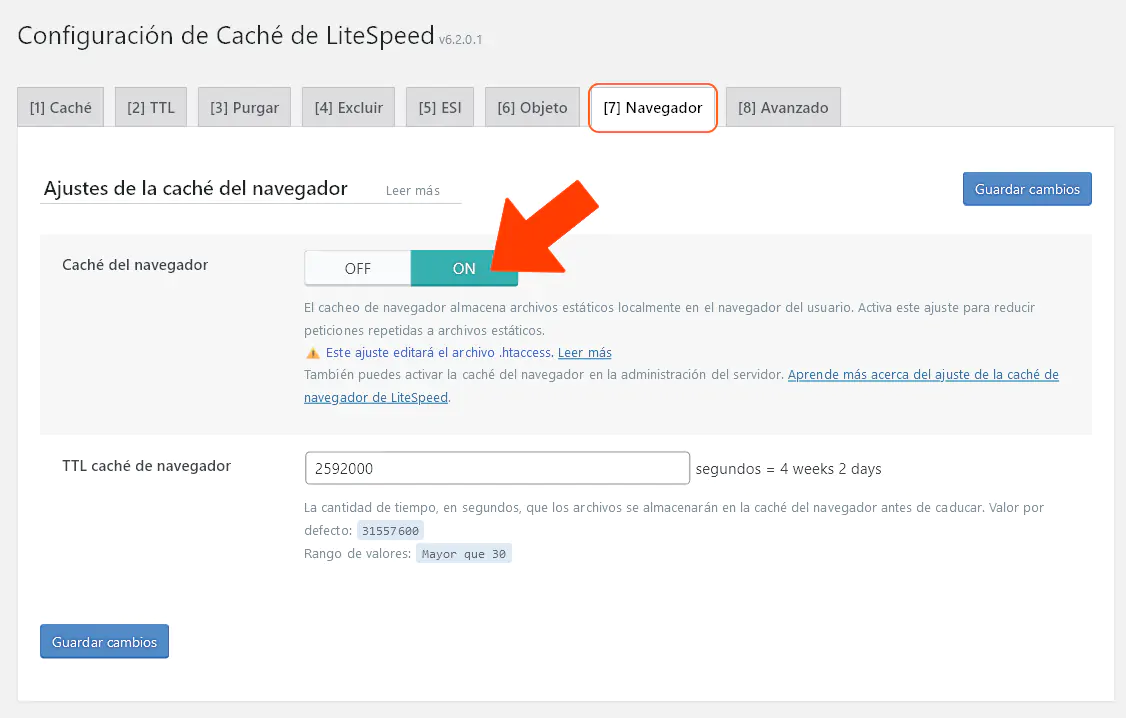
Task: Open Leer más link beside section heading
Action: click(x=413, y=190)
